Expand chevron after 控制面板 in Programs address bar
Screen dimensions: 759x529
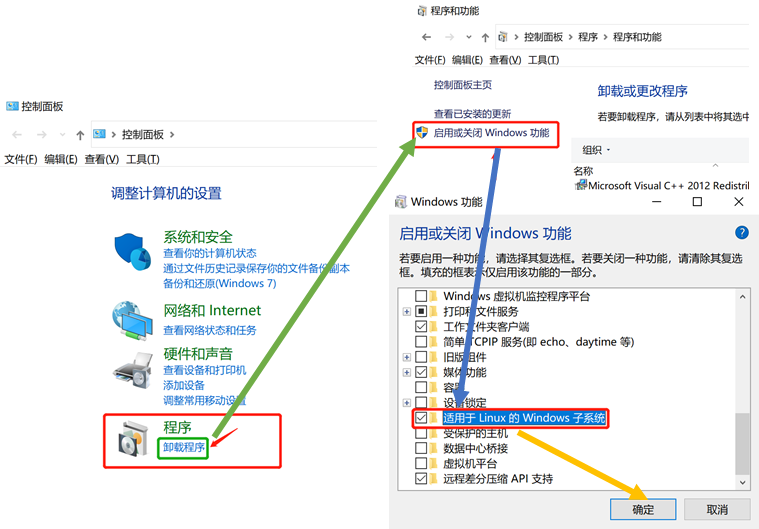571,37
